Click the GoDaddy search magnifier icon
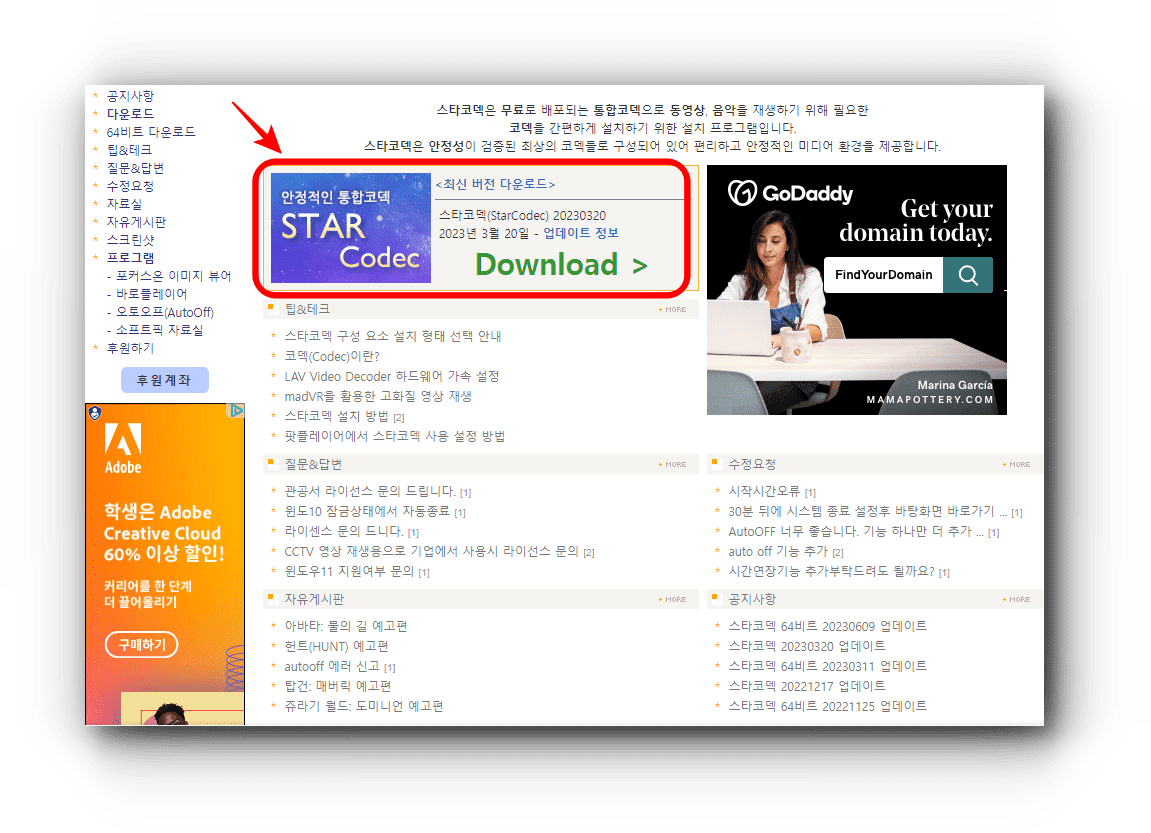Viewport: 1151px width, 833px height. (967, 275)
